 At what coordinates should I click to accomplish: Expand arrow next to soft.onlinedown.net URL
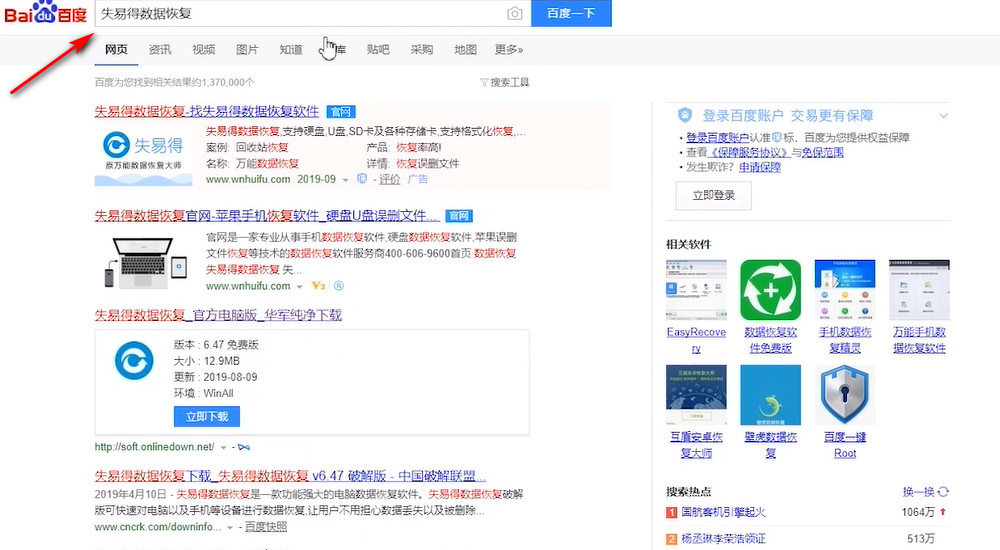click(223, 447)
